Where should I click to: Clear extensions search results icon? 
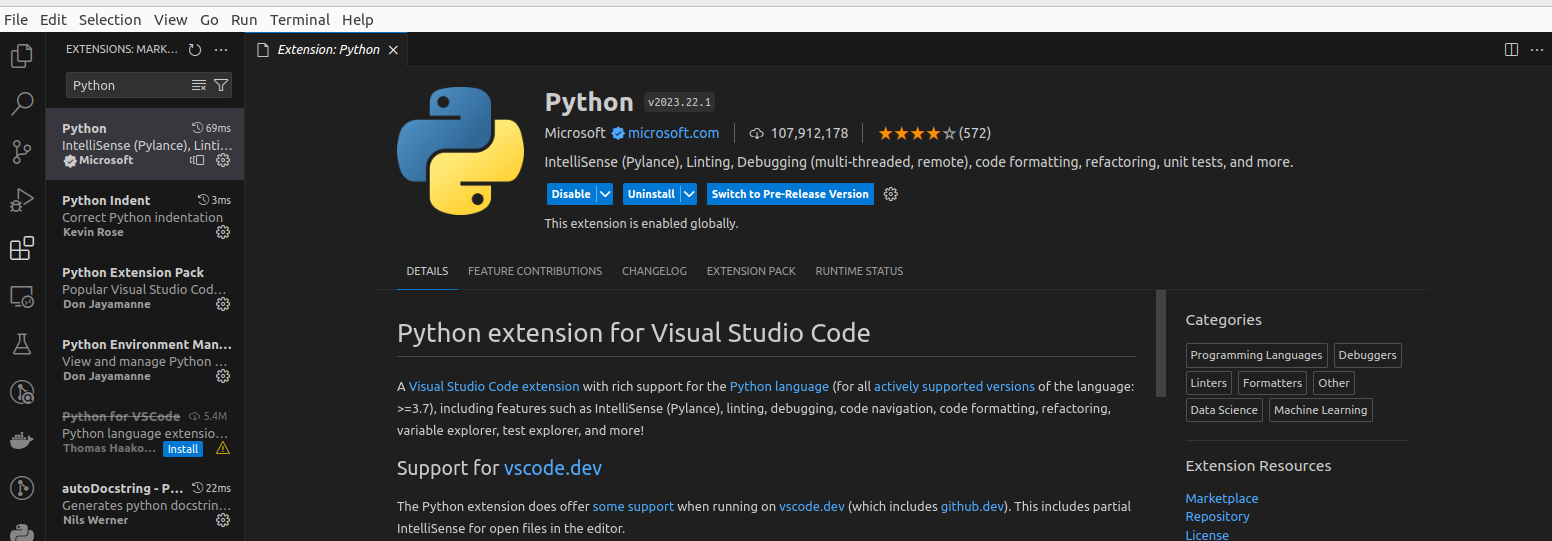199,85
